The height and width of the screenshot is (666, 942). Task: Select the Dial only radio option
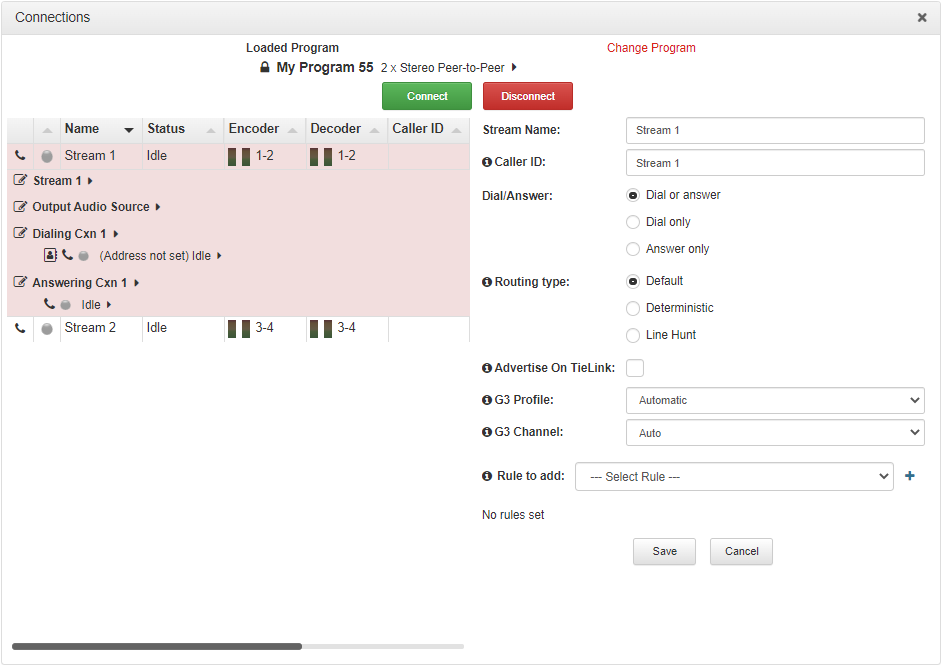click(633, 222)
